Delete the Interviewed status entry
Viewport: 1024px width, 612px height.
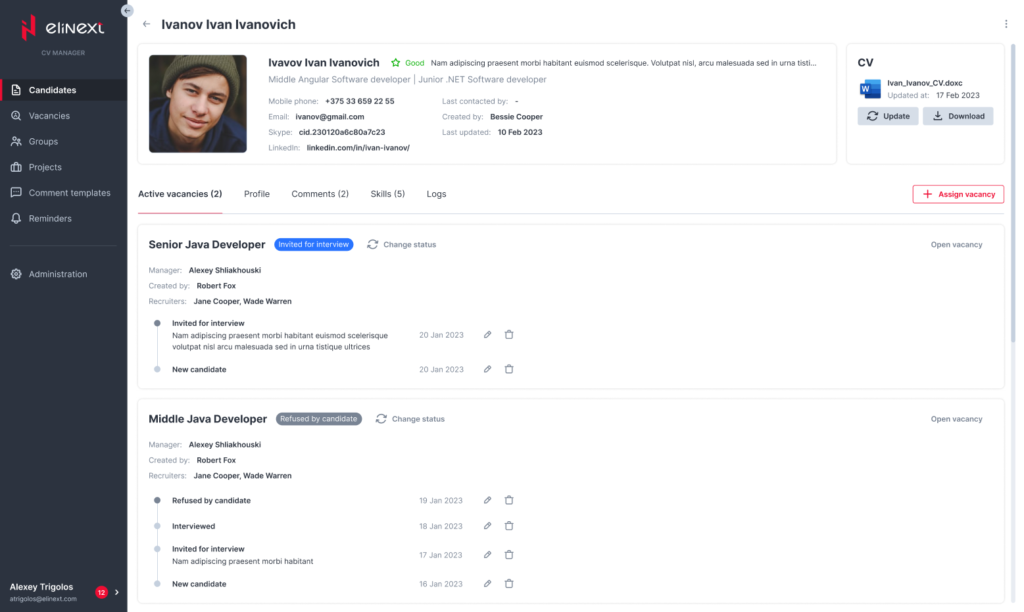509,525
